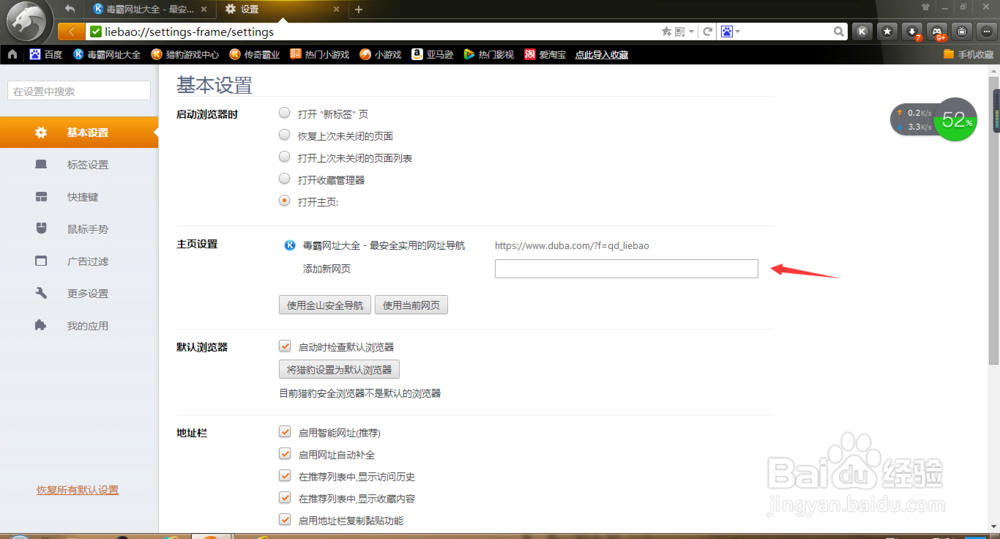
Task: Select 恢复上次未关闭的页面 radio option
Action: (284, 135)
